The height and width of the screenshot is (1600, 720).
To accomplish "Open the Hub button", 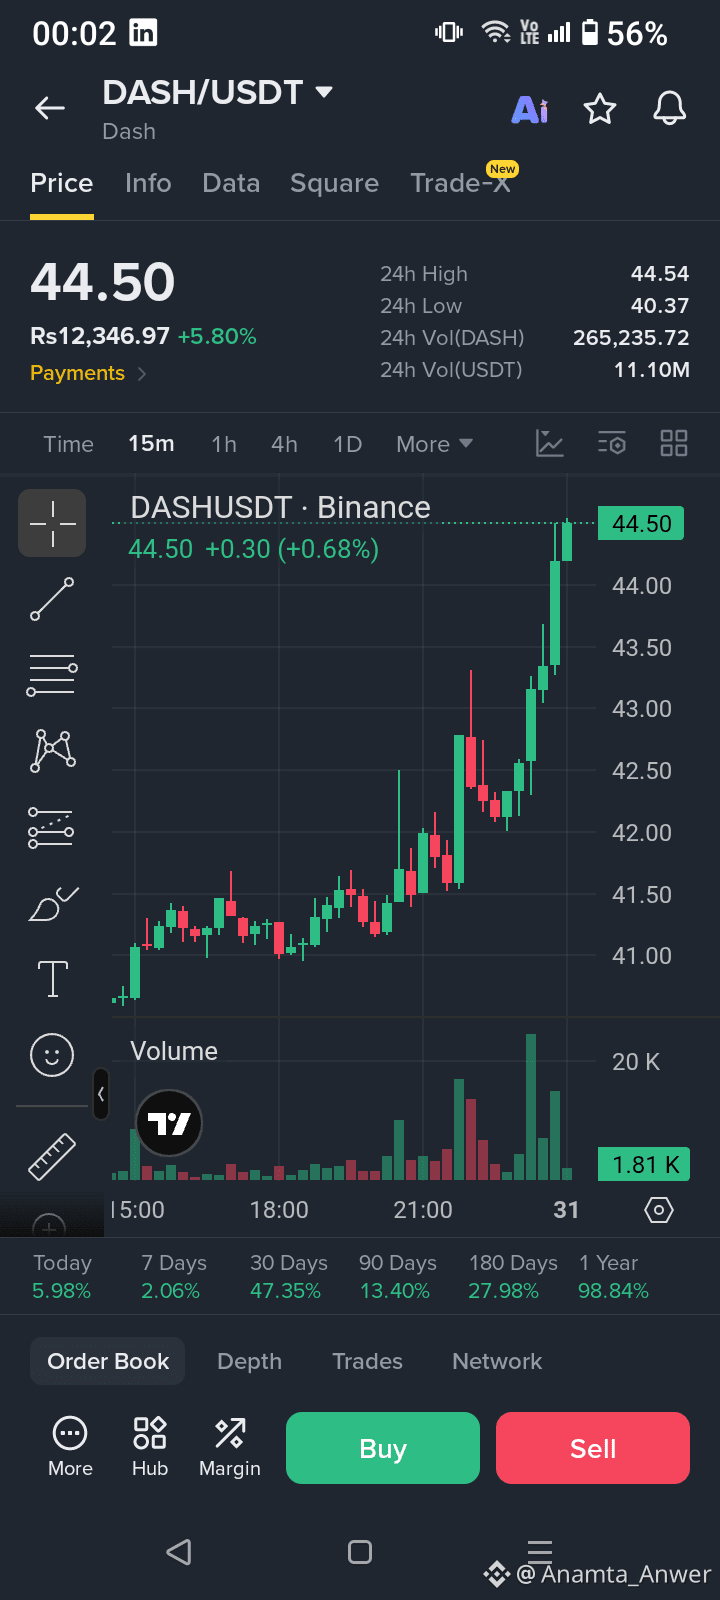I will click(150, 1447).
